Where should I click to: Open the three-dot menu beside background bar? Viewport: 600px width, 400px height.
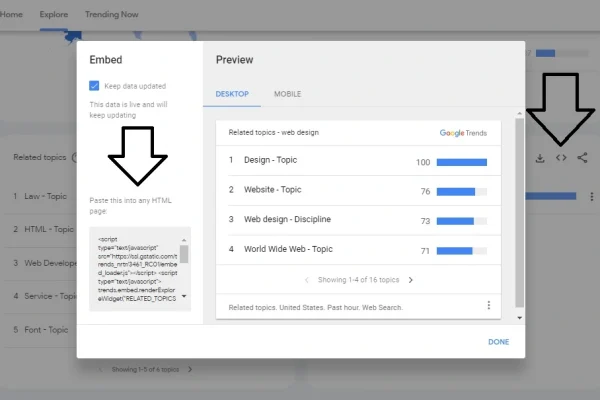(x=592, y=196)
